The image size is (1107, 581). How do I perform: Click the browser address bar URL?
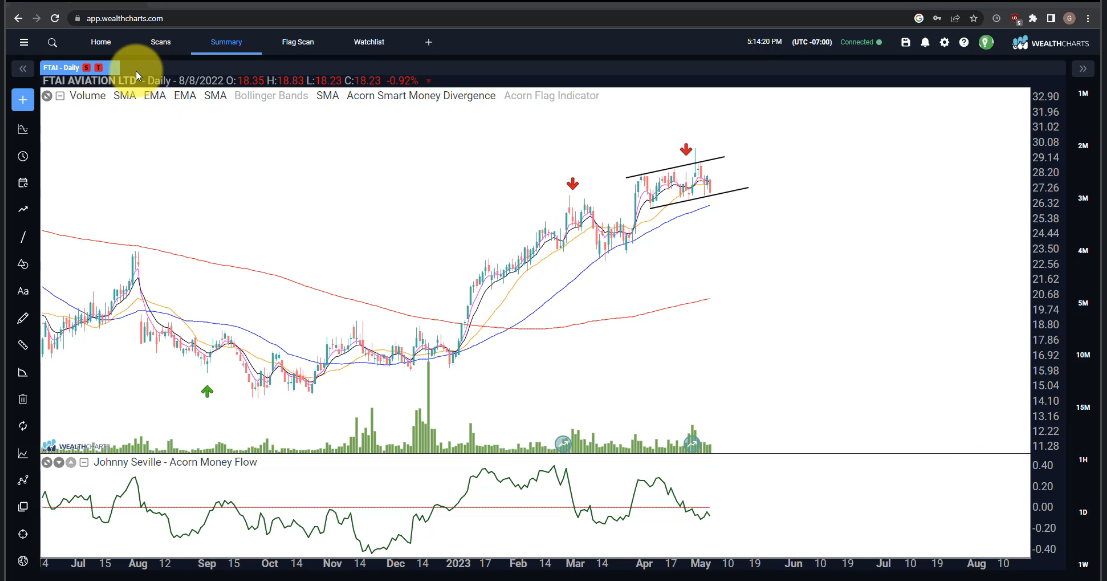coord(124,18)
